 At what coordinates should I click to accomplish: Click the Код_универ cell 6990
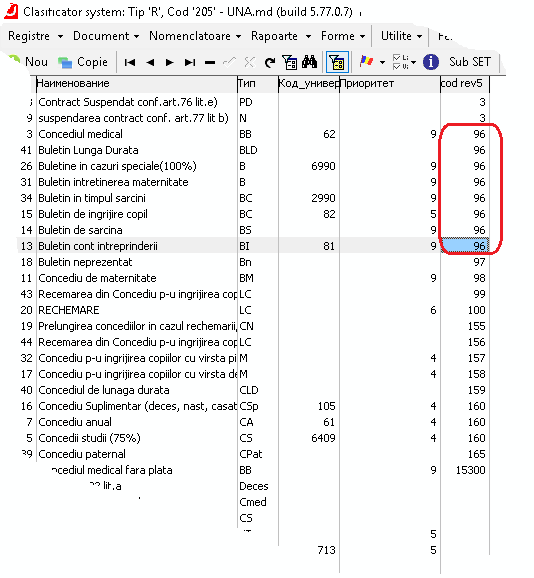click(309, 166)
